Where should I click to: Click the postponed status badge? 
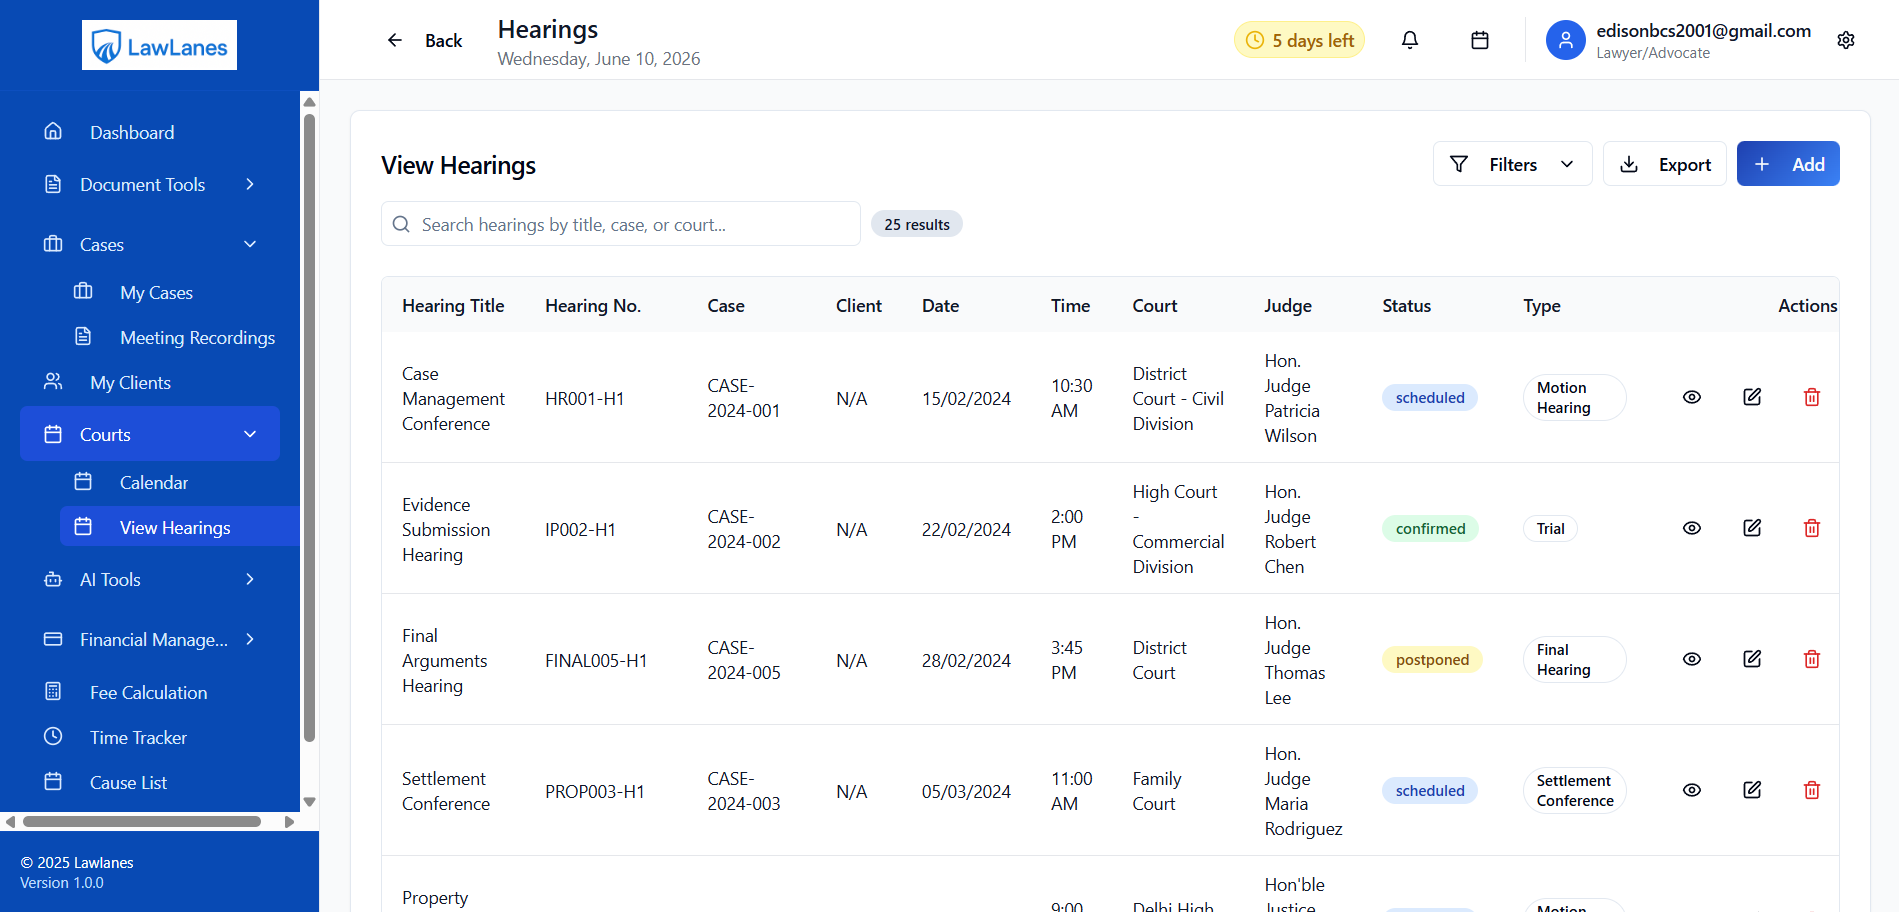pos(1432,660)
